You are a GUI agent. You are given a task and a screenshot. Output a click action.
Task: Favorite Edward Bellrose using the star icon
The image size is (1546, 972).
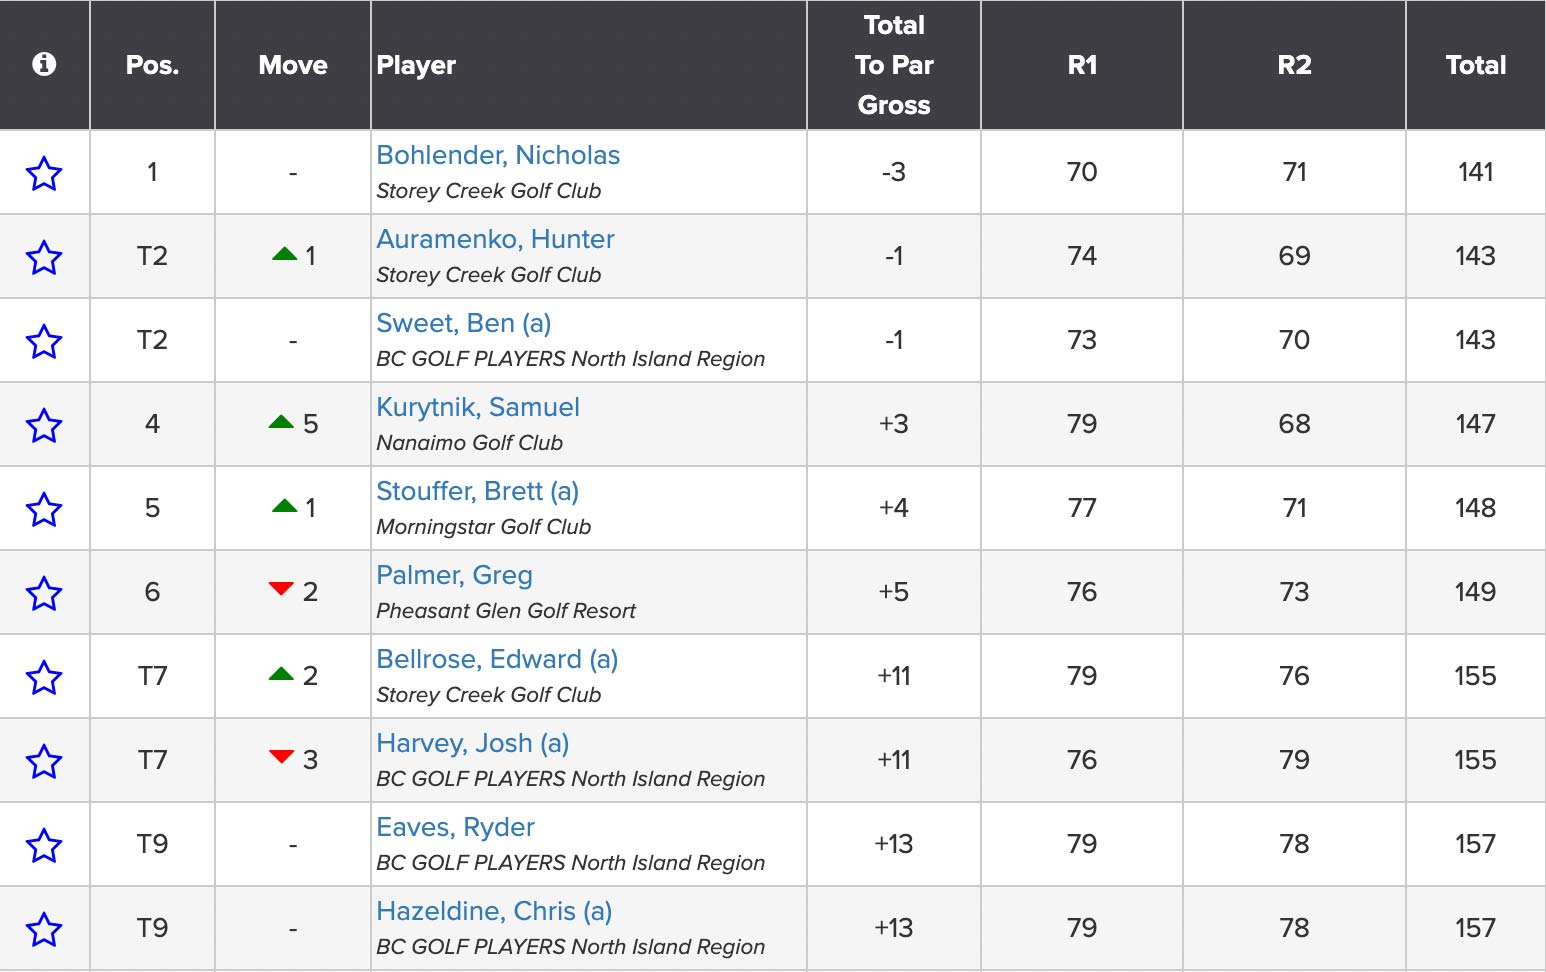[x=44, y=677]
